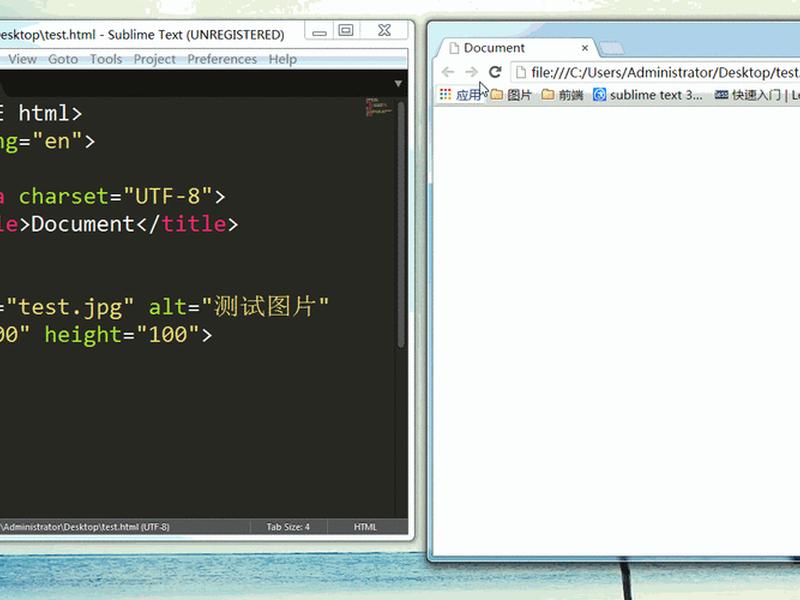Minimize the Sublime Text window
The width and height of the screenshot is (800, 600).
319,31
